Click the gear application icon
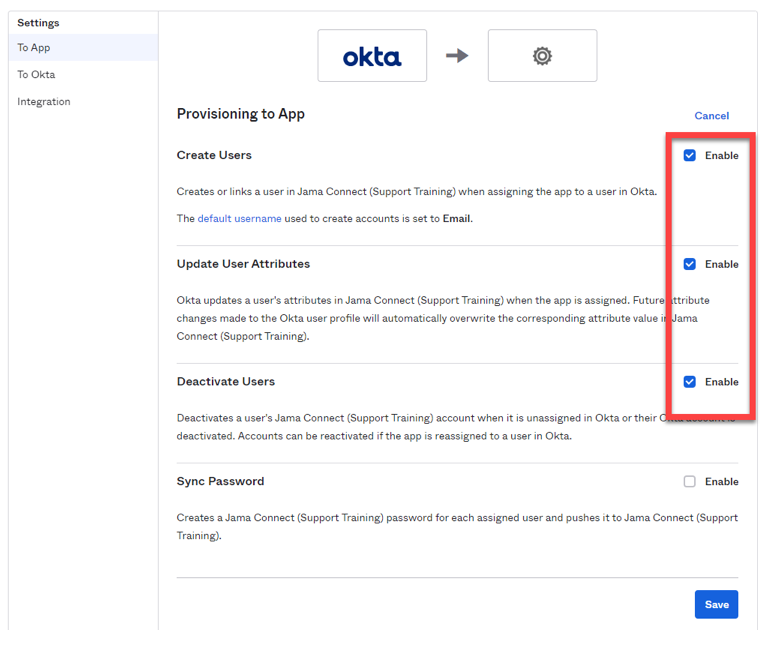 point(542,56)
